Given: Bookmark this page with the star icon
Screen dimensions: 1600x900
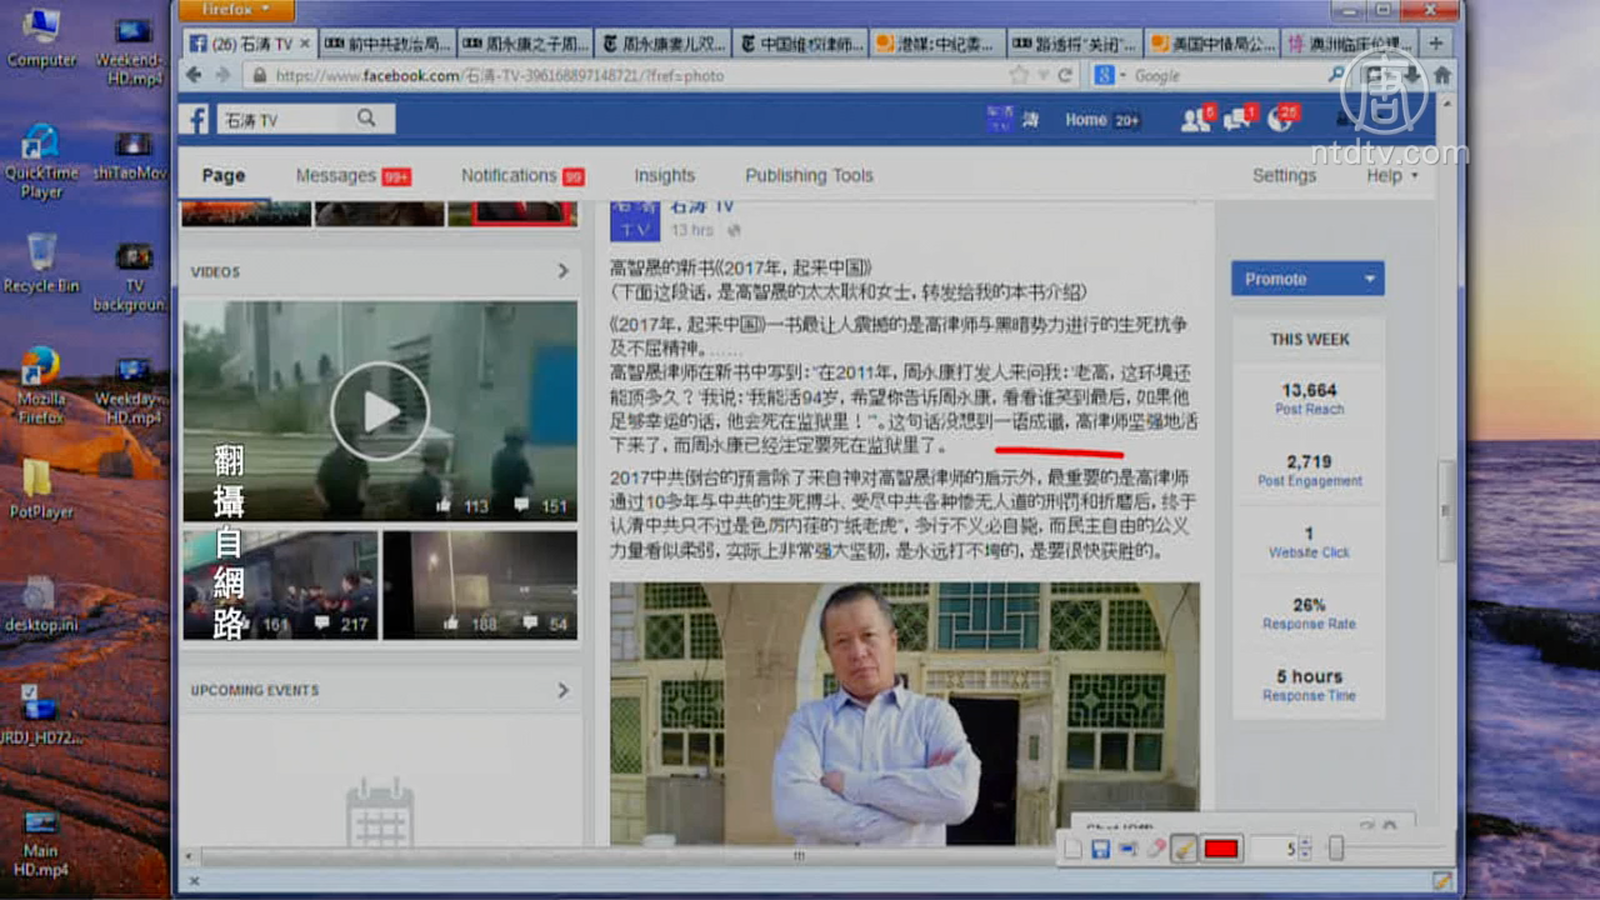Looking at the screenshot, I should [1019, 75].
